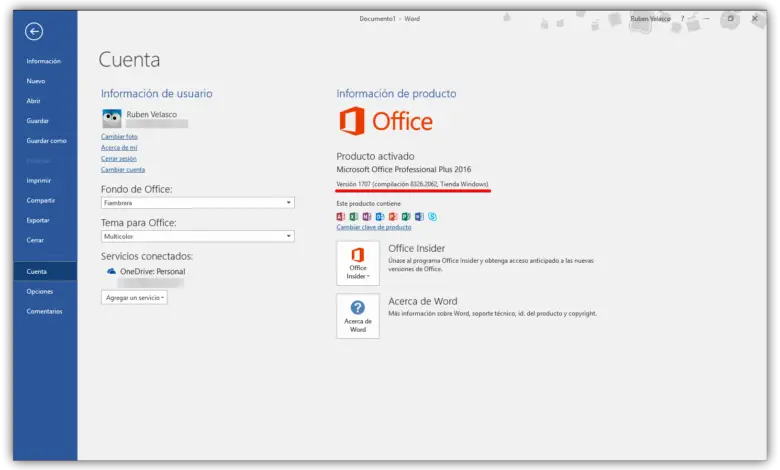Click the Cambiar cuenta link

(123, 169)
